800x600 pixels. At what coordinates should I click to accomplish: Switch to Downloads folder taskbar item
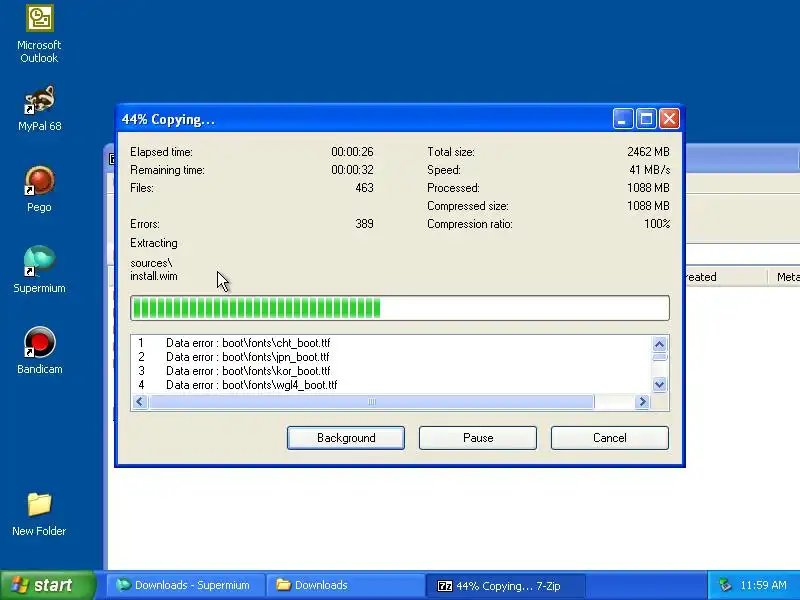click(345, 585)
